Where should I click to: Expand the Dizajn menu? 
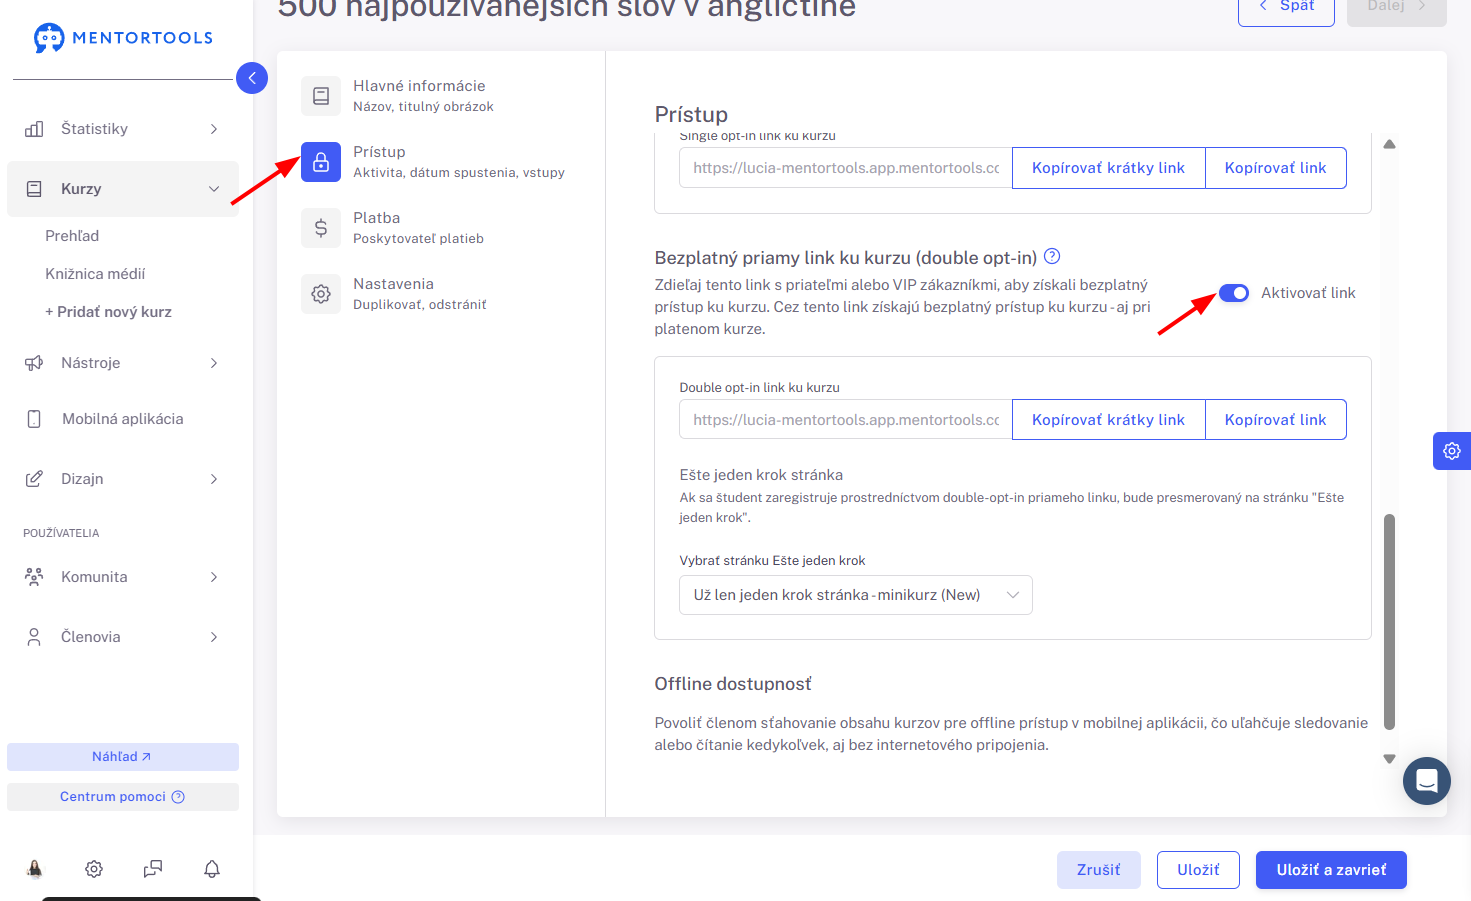[x=122, y=479]
